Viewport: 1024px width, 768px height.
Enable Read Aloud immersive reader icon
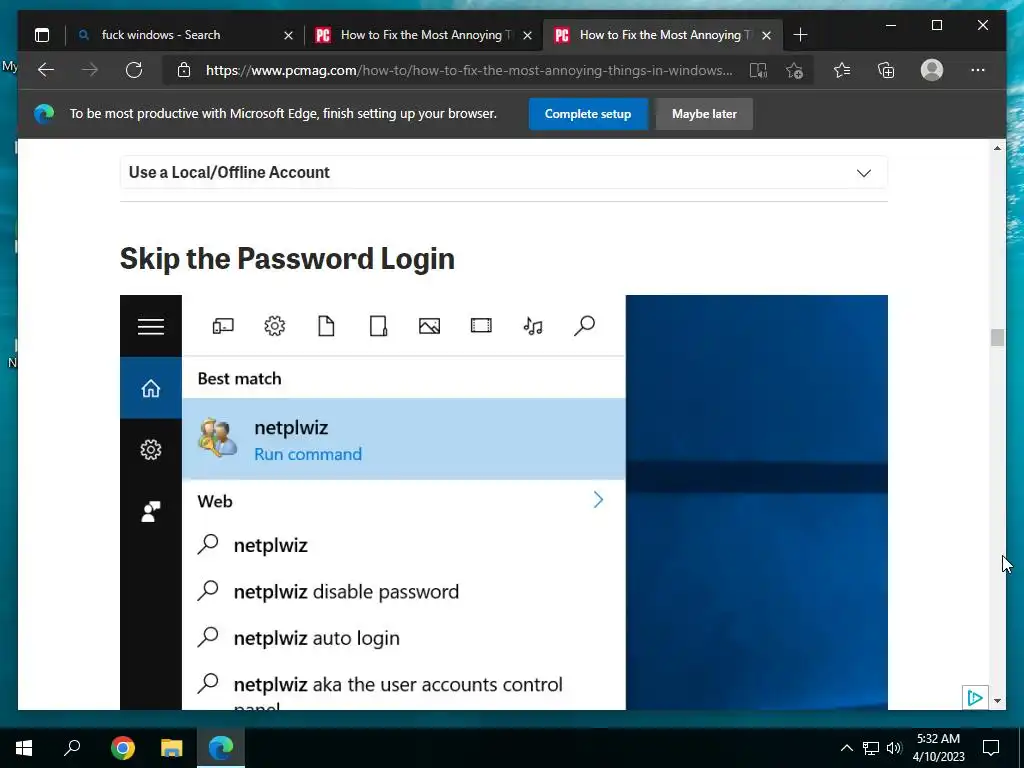758,70
